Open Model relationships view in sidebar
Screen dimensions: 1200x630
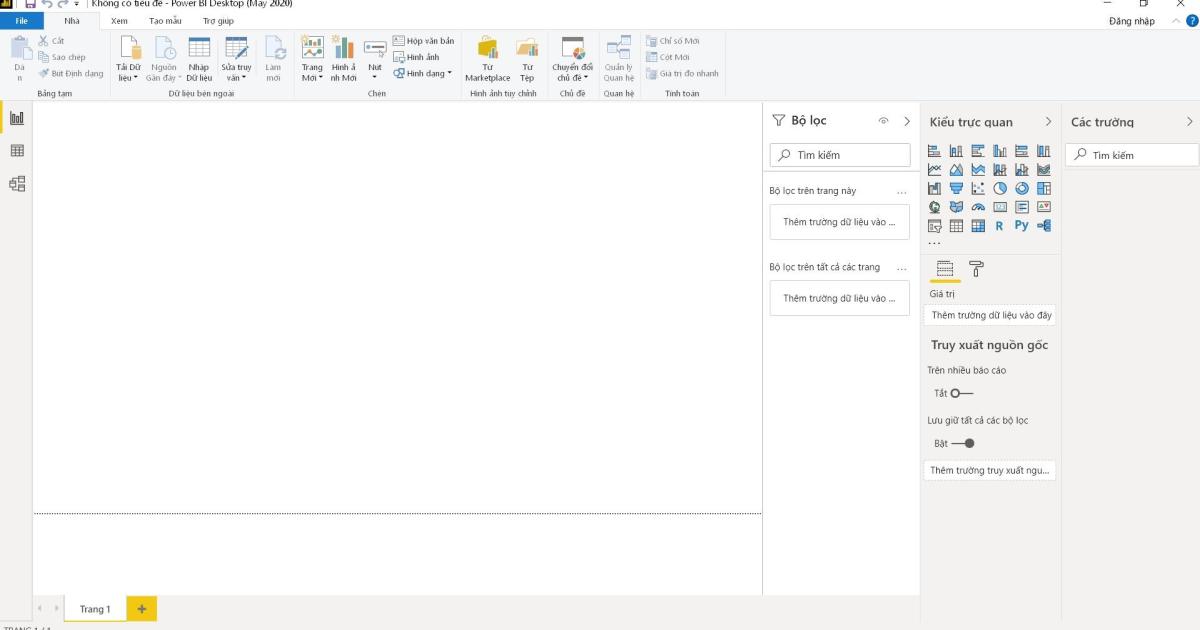coord(16,184)
